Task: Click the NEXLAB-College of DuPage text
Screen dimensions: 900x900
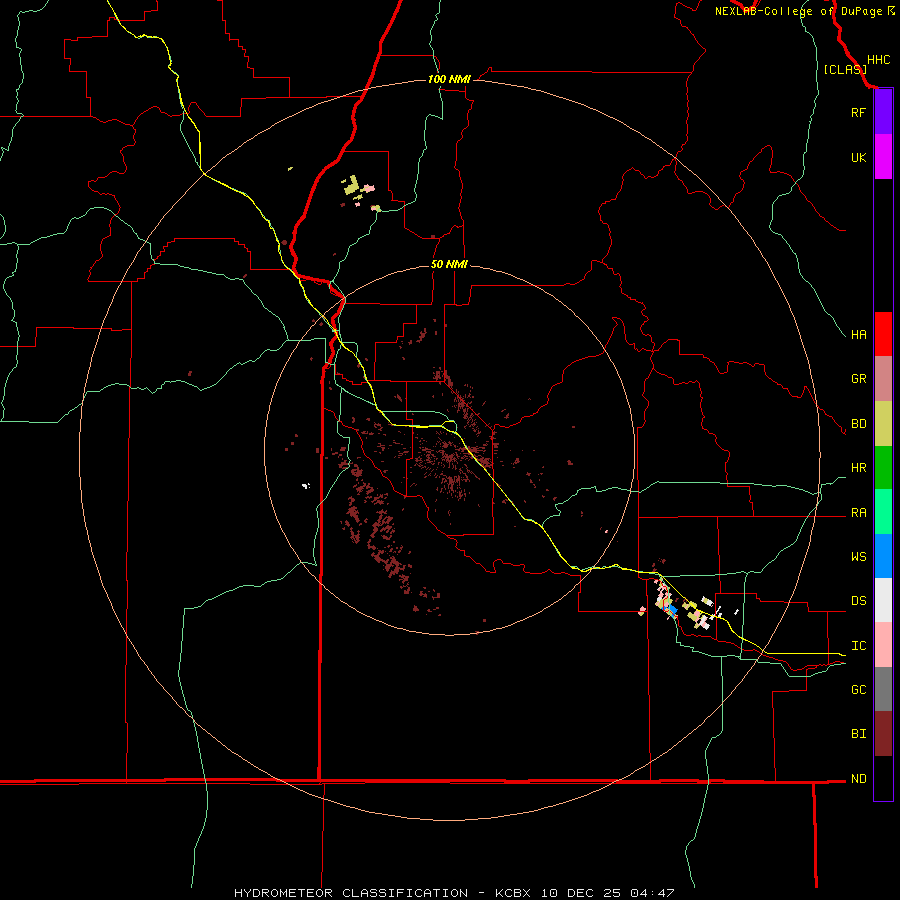Action: (798, 11)
